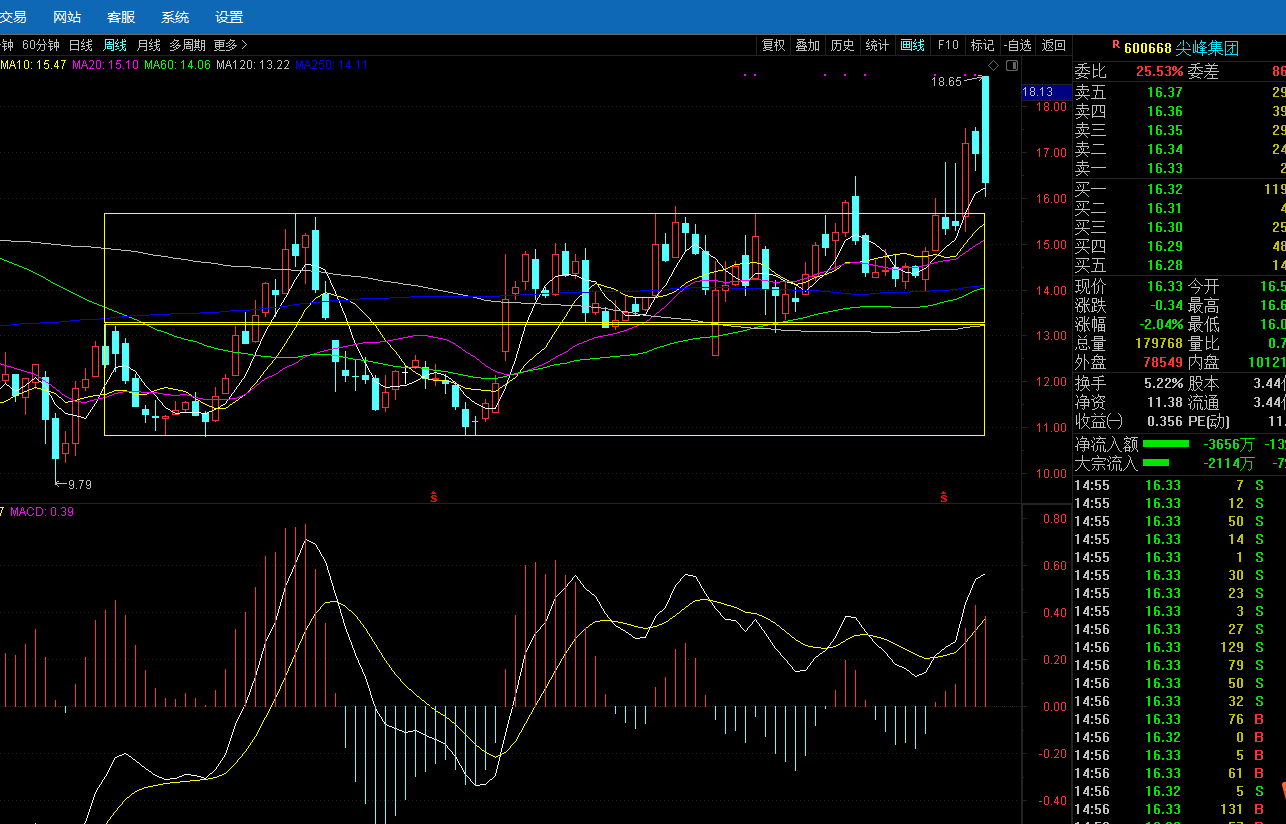Open the 历史 history button

click(843, 45)
